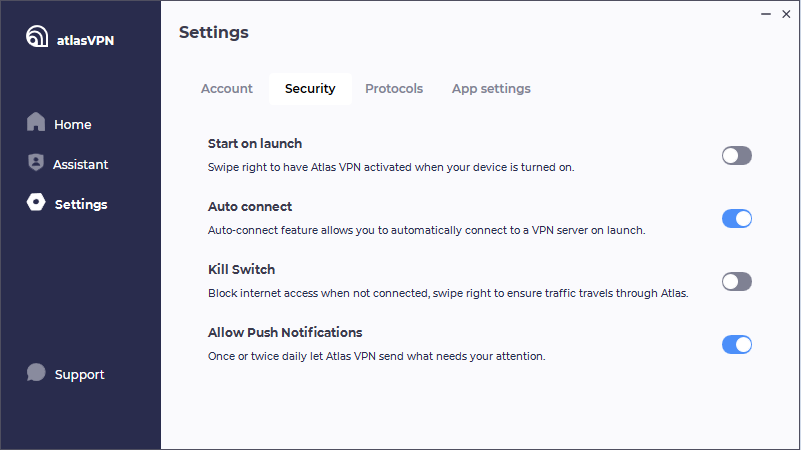Viewport: 801px width, 450px height.
Task: Go to the App settings tab
Action: click(491, 89)
